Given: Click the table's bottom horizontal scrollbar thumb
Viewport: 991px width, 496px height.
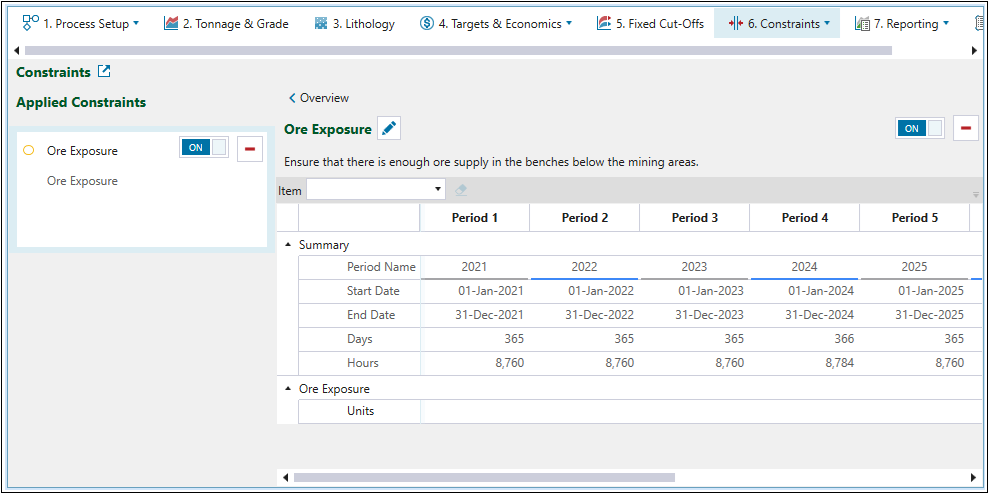Looking at the screenshot, I should tap(484, 478).
